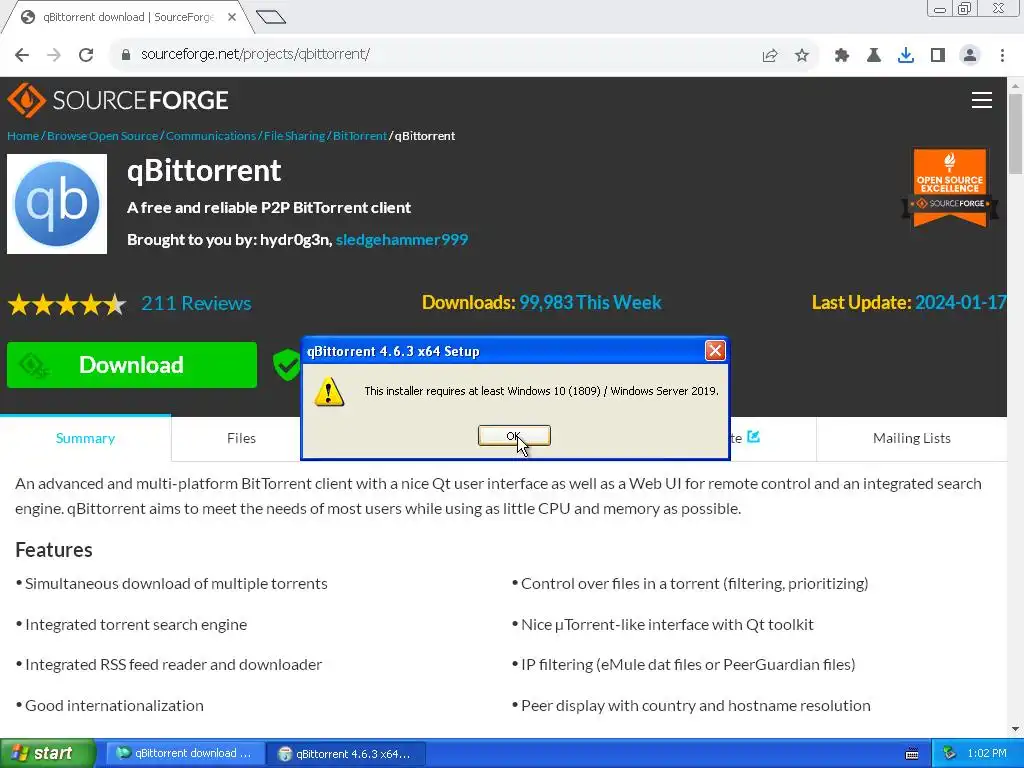The width and height of the screenshot is (1024, 768).
Task: Switch to the Mailing Lists tab
Action: click(x=912, y=438)
